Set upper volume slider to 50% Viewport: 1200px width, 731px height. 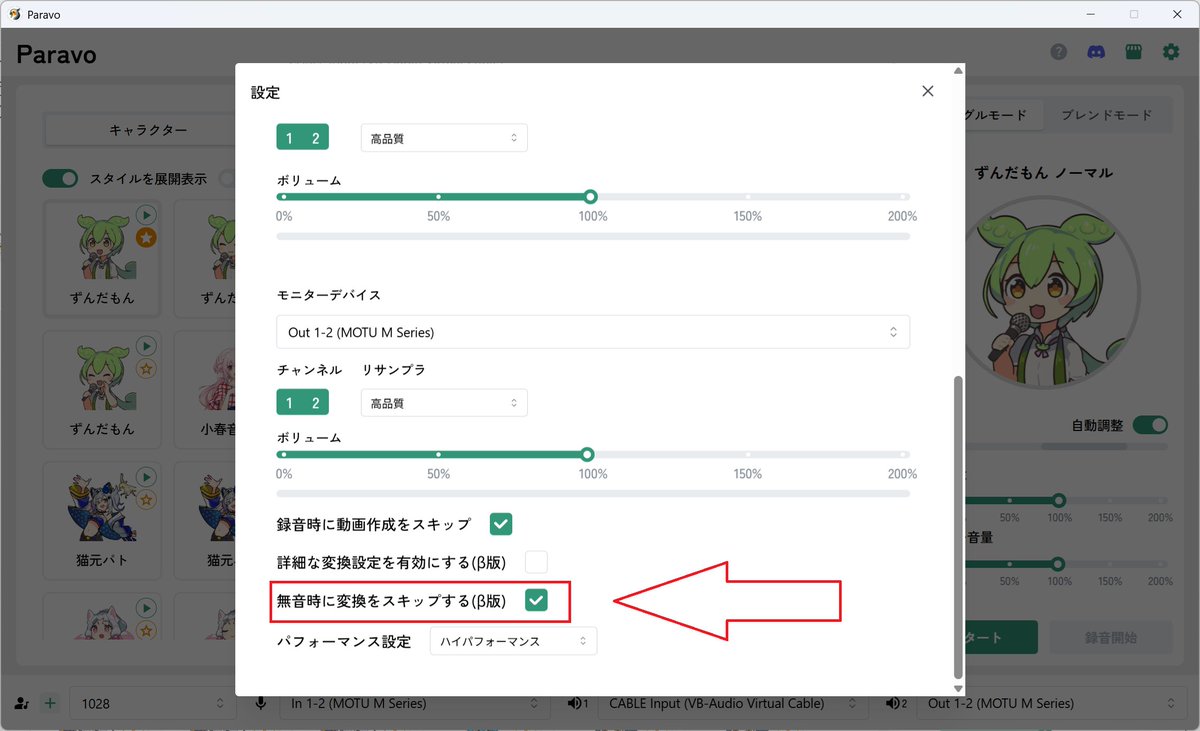click(x=438, y=197)
